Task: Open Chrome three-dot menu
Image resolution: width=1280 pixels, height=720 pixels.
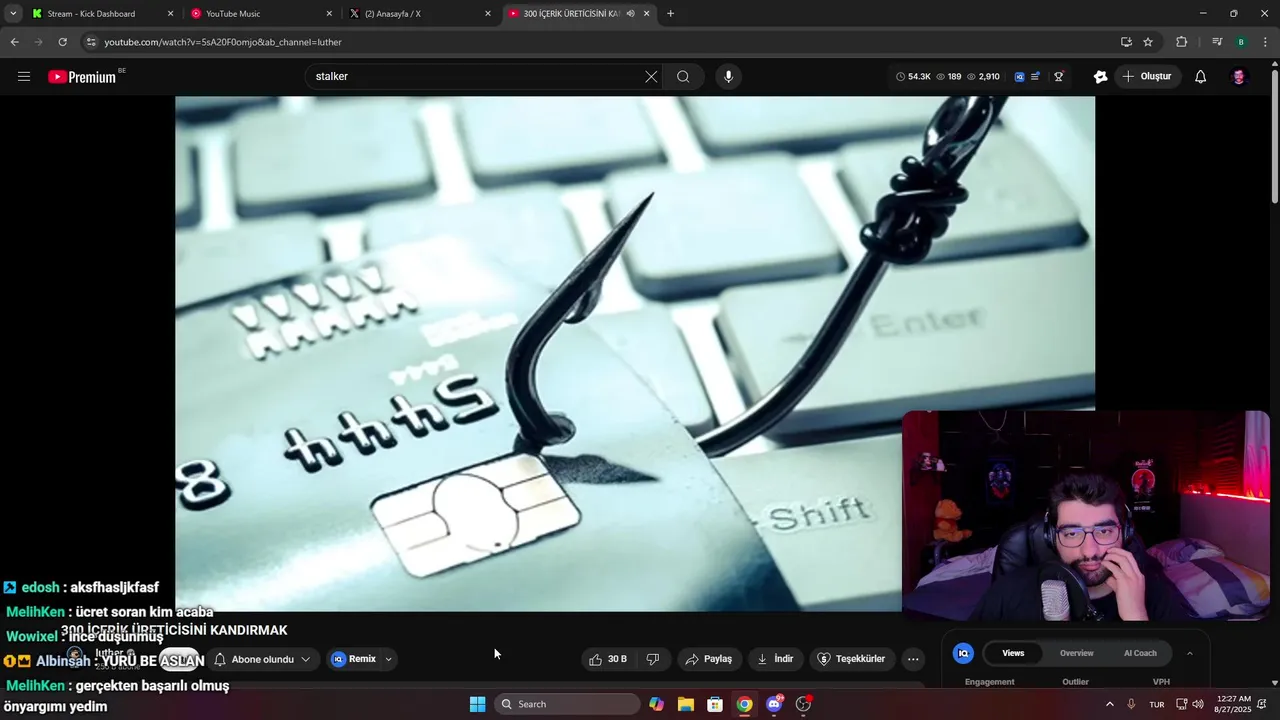Action: (1266, 42)
